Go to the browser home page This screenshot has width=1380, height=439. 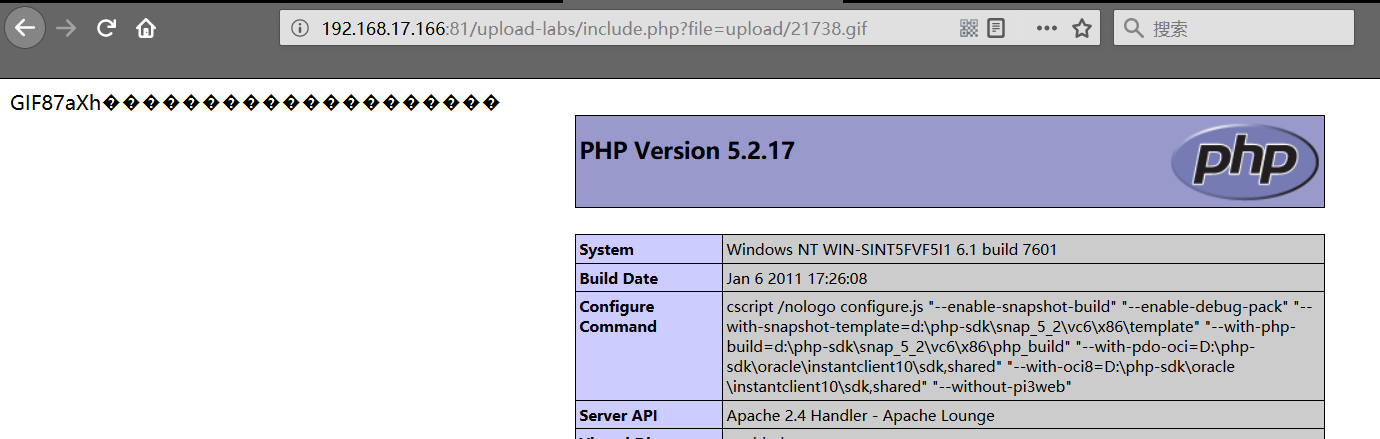(146, 28)
